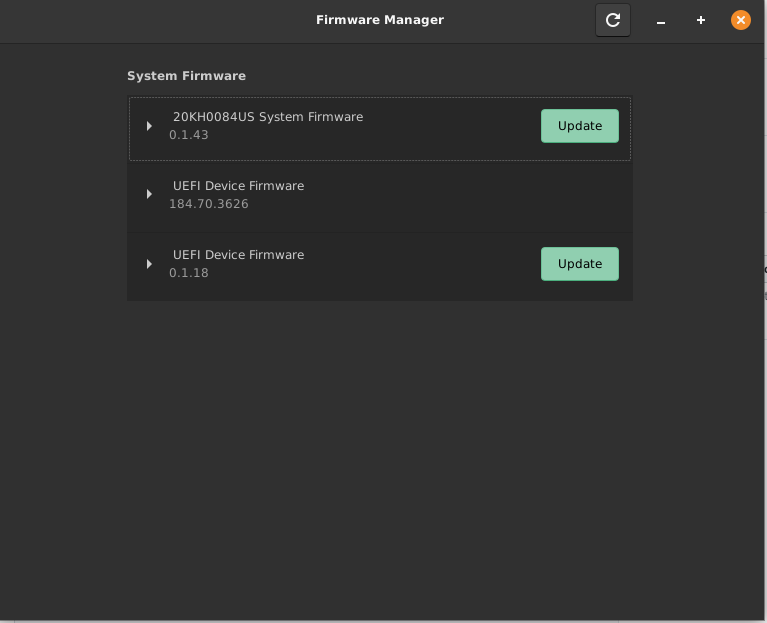Select UEFI Device Firmware label above 0.1.18

[x=238, y=255]
